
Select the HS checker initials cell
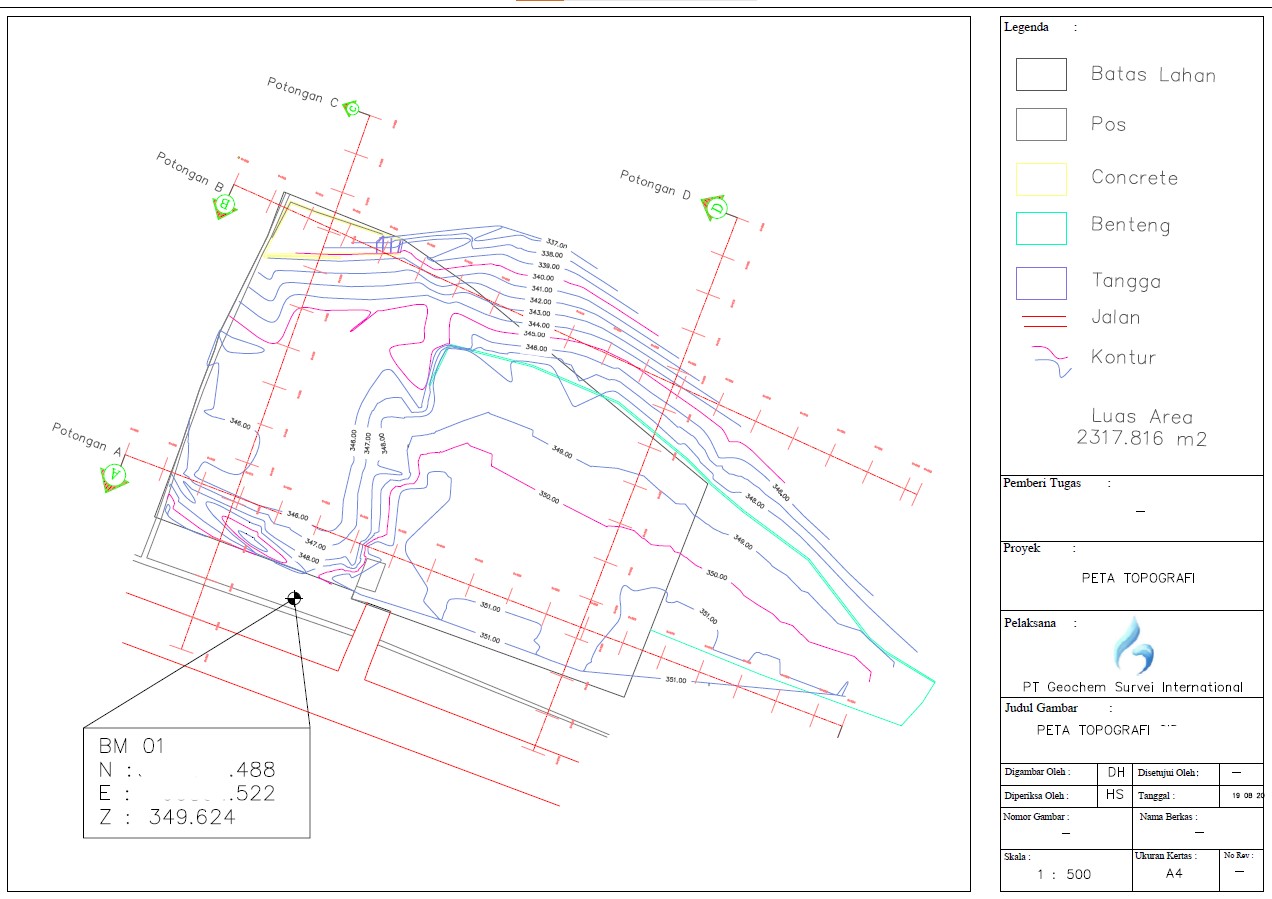pos(1115,796)
